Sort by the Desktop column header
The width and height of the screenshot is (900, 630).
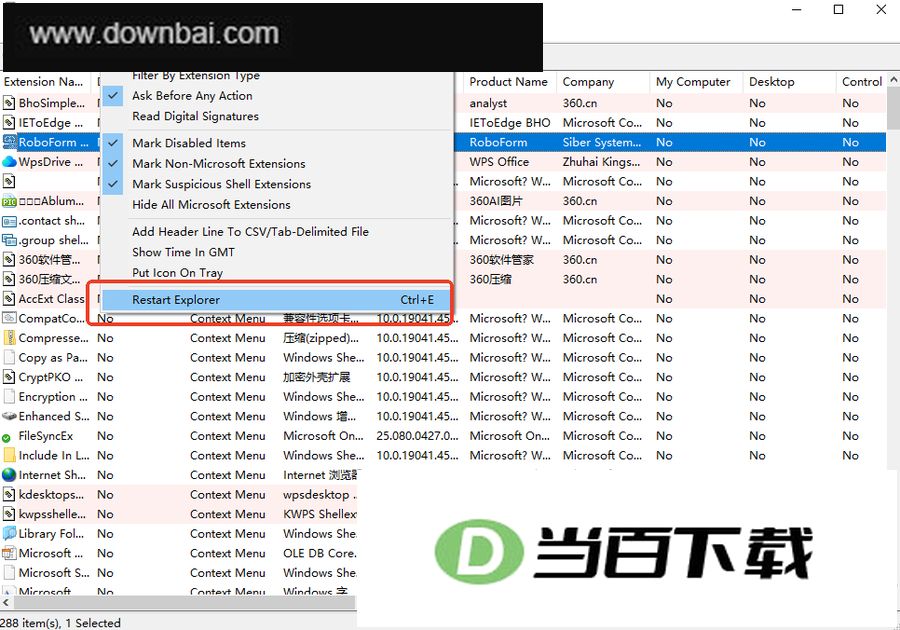click(x=789, y=82)
